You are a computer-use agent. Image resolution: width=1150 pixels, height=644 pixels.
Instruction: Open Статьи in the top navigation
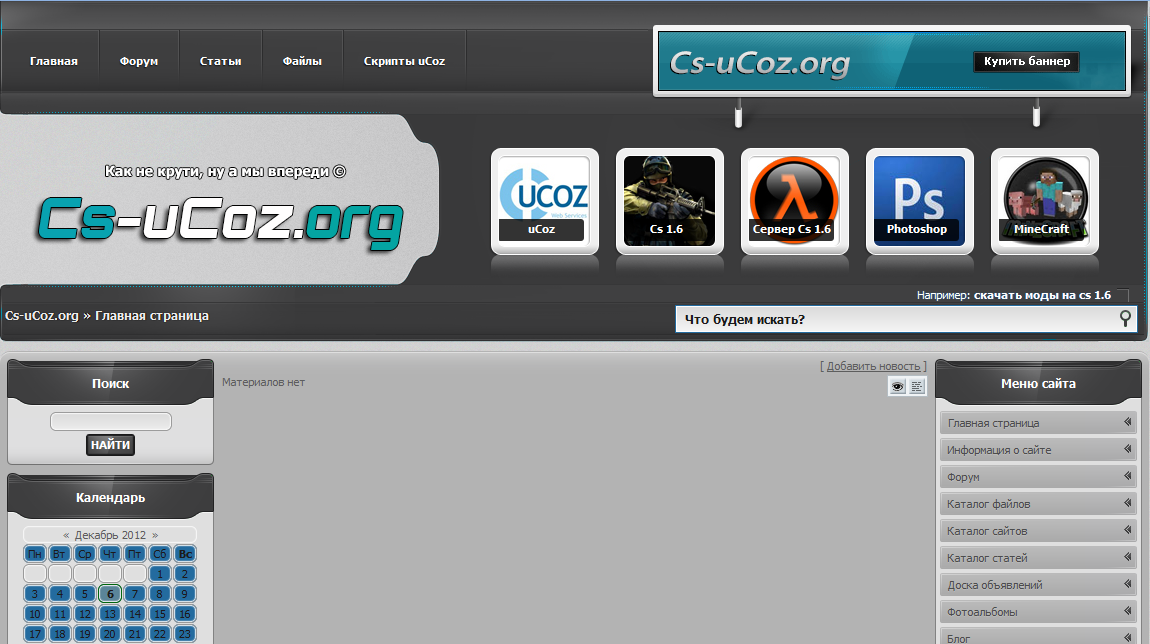pyautogui.click(x=220, y=61)
